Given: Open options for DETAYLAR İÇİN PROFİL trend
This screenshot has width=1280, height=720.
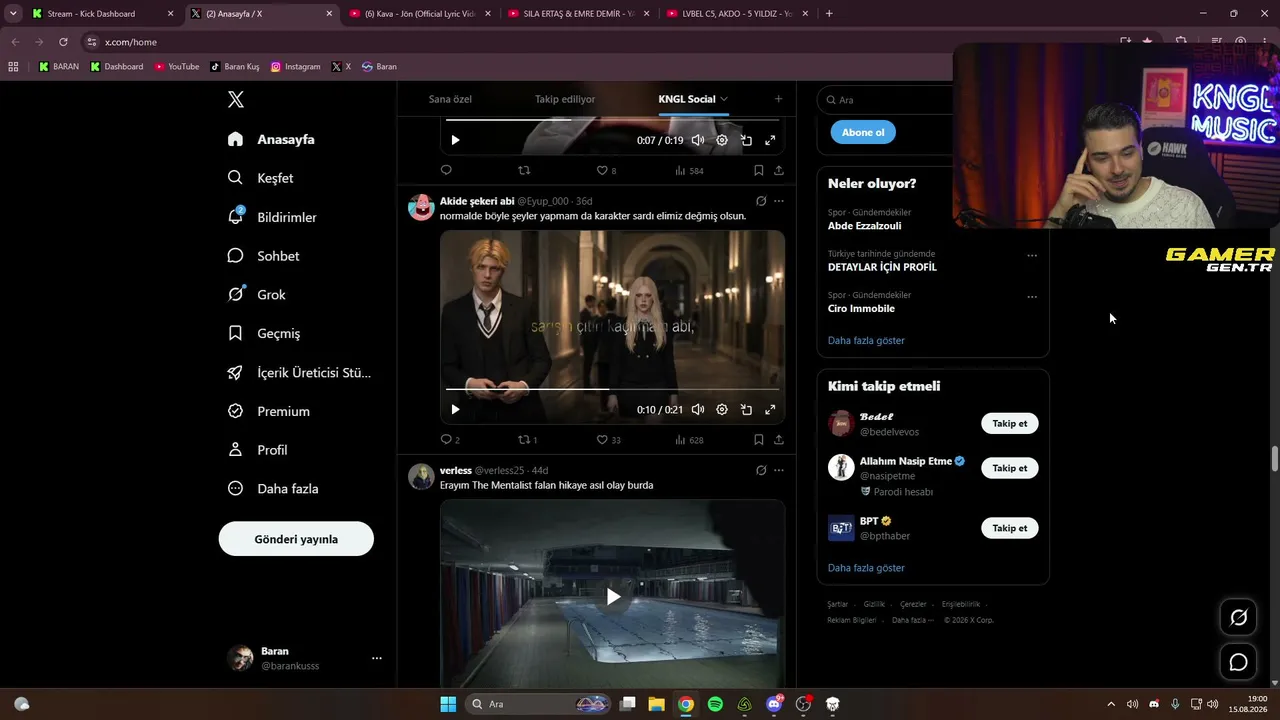Looking at the screenshot, I should [1032, 256].
